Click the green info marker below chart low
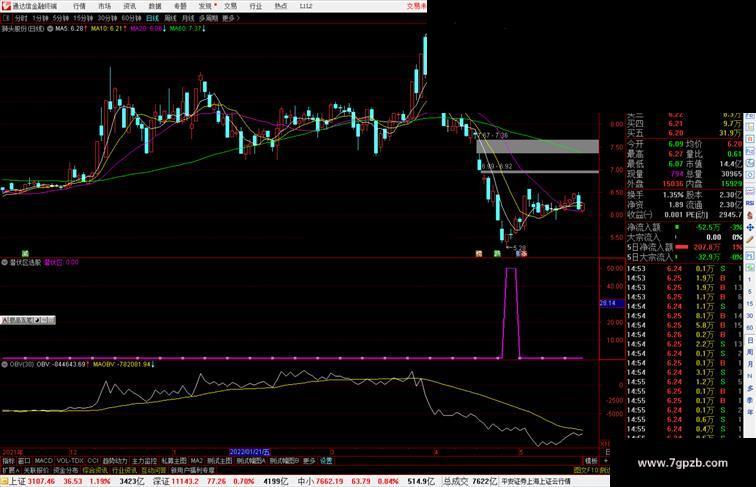 (x=497, y=253)
